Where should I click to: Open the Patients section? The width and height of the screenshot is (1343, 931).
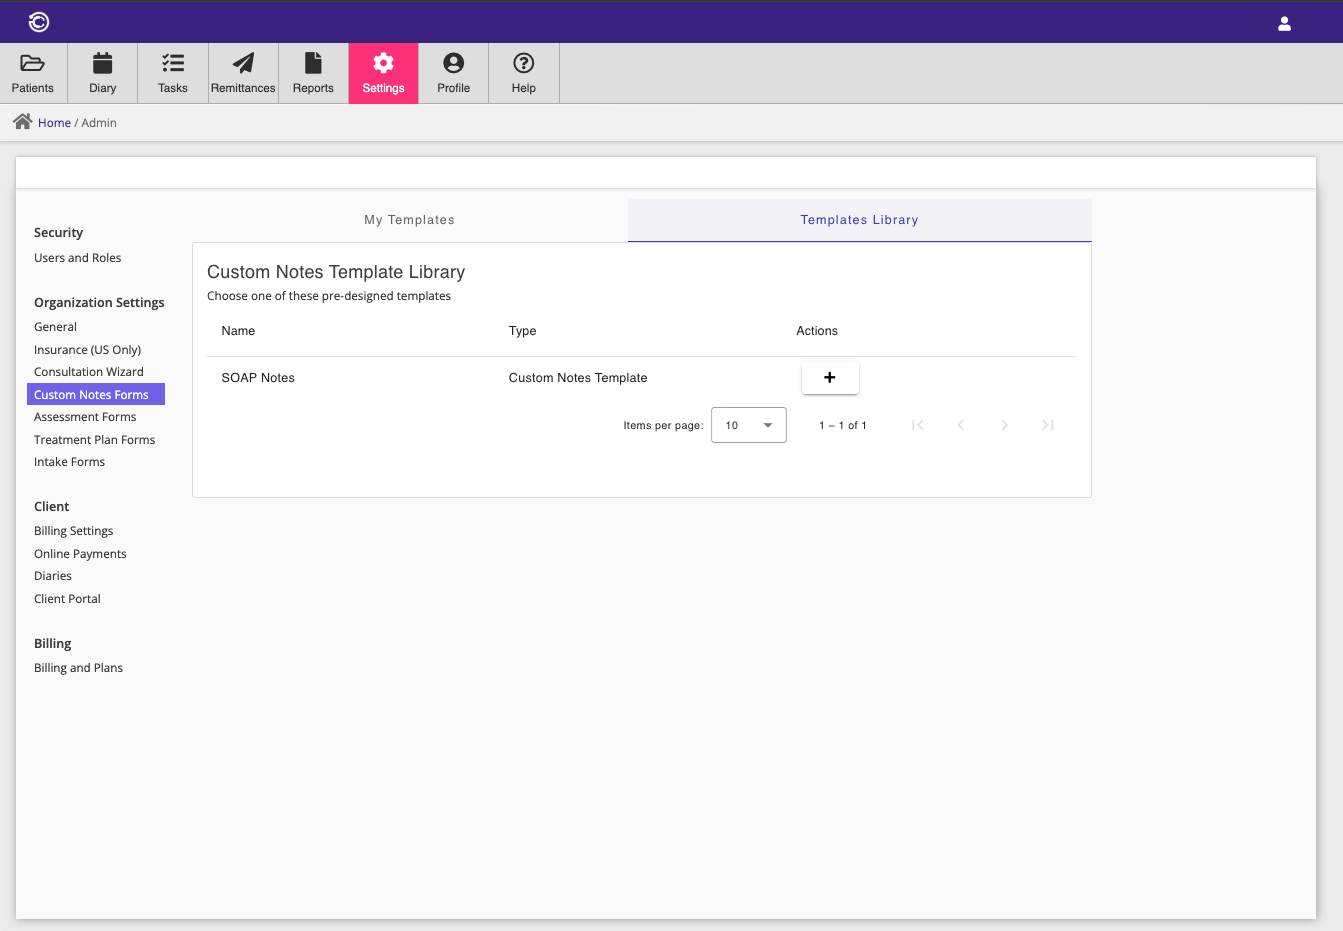click(33, 72)
